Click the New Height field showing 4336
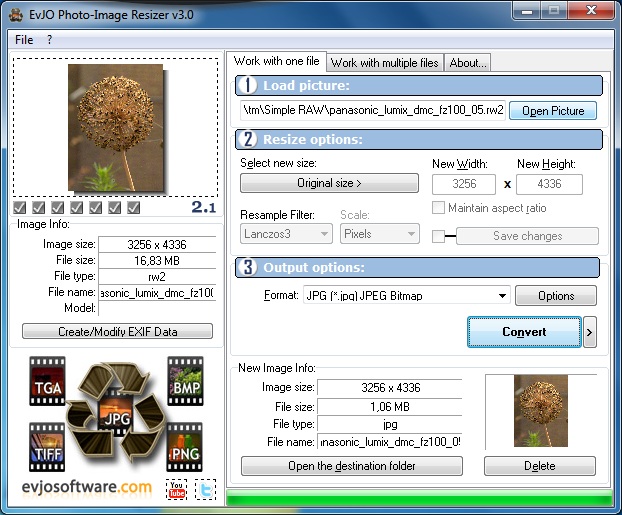The height and width of the screenshot is (515, 622). [x=549, y=184]
